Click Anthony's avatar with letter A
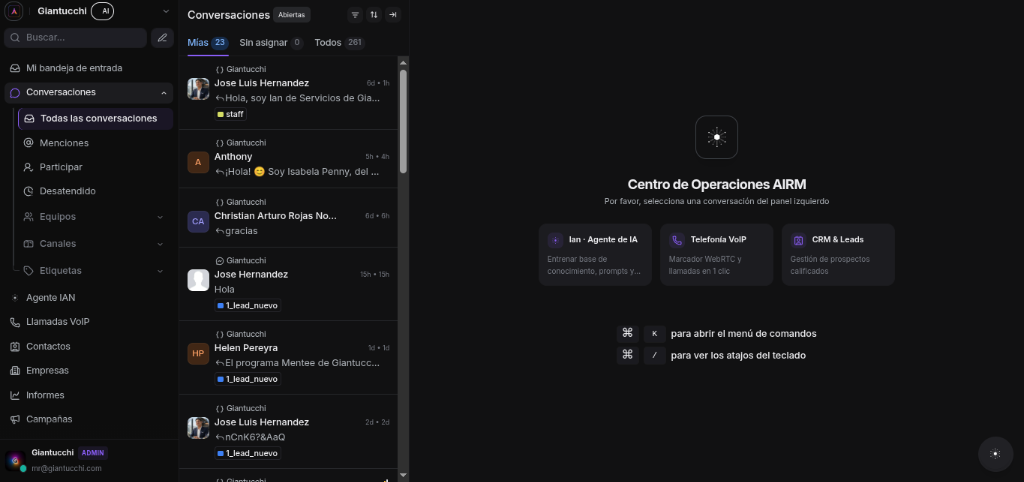Viewport: 1024px width, 482px height. [x=198, y=162]
